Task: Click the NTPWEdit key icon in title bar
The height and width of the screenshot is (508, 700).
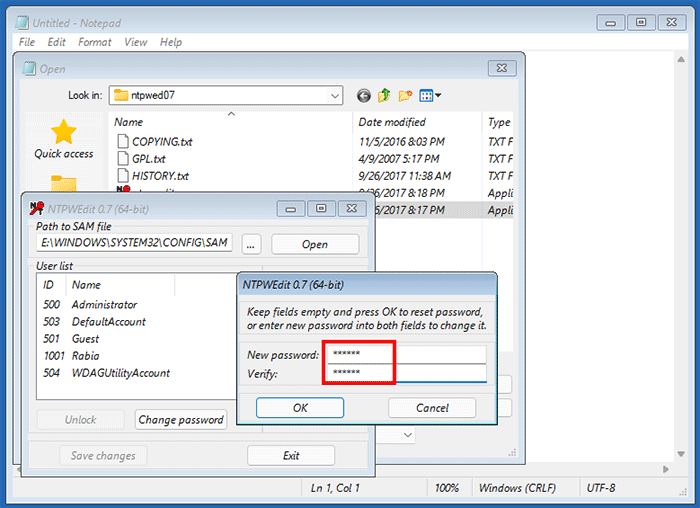Action: [37, 208]
